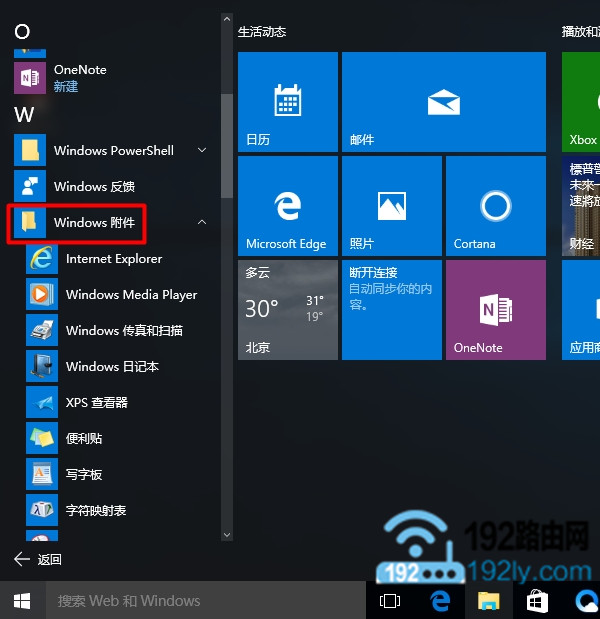Click the scrollbar up arrow
The width and height of the screenshot is (600, 619).
pos(227,19)
